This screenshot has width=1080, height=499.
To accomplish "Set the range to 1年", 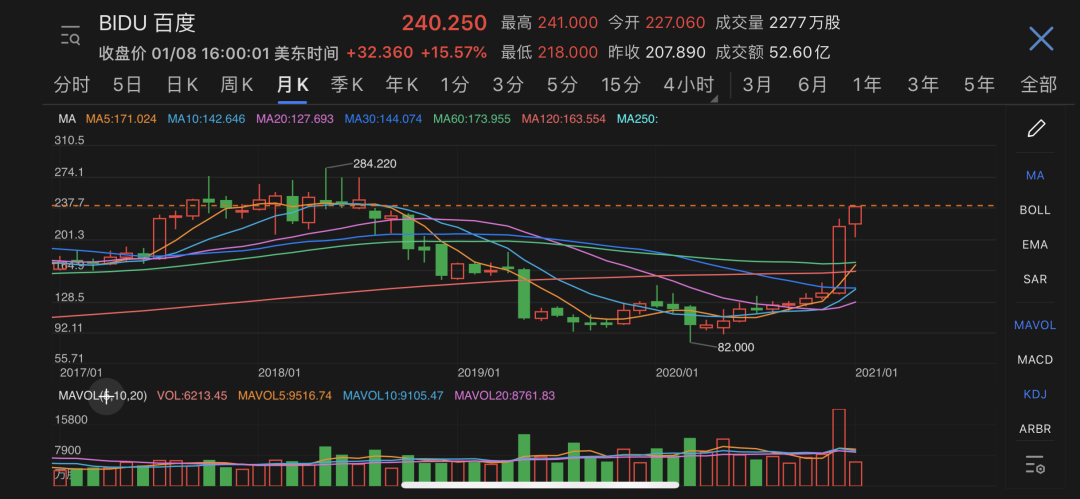I will (867, 85).
